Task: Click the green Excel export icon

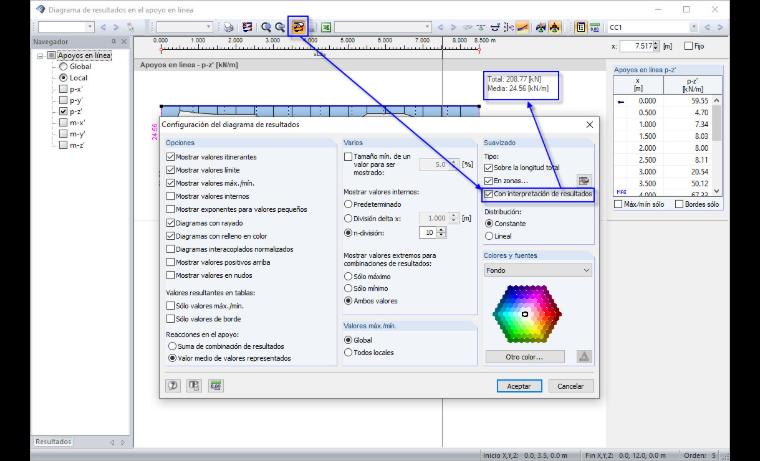Action: click(326, 28)
